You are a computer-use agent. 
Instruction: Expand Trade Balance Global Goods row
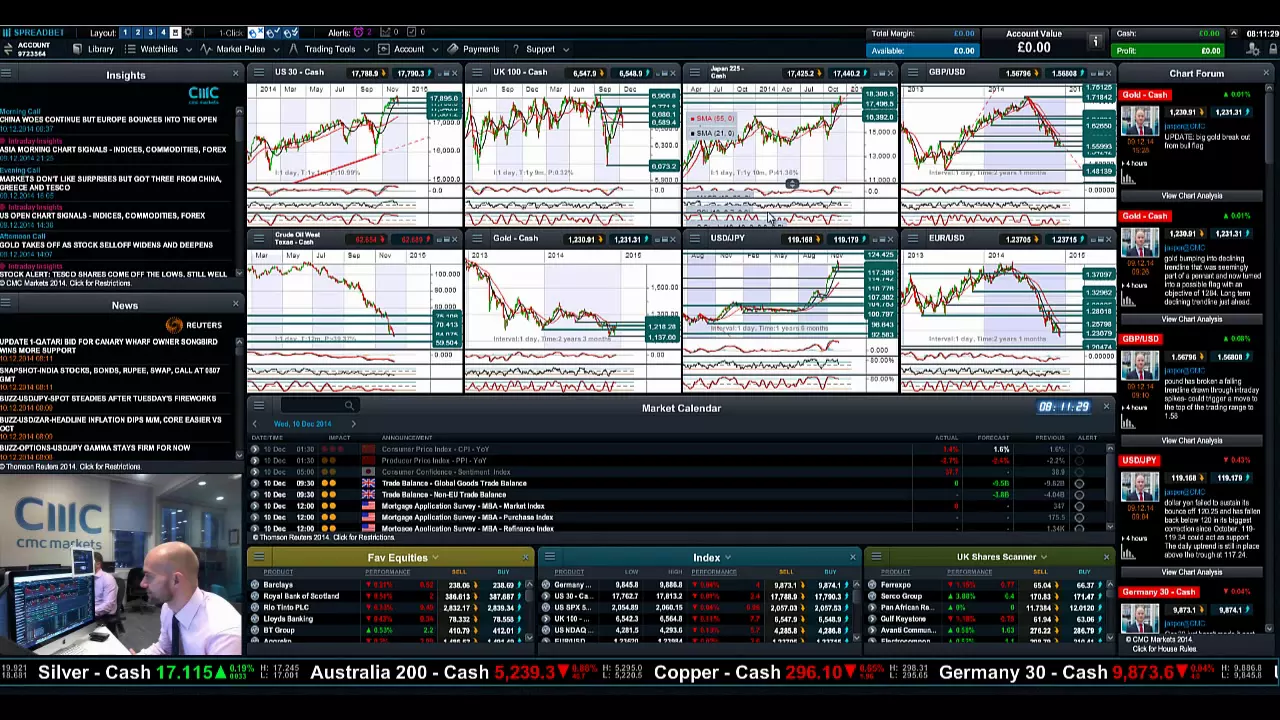tap(254, 483)
